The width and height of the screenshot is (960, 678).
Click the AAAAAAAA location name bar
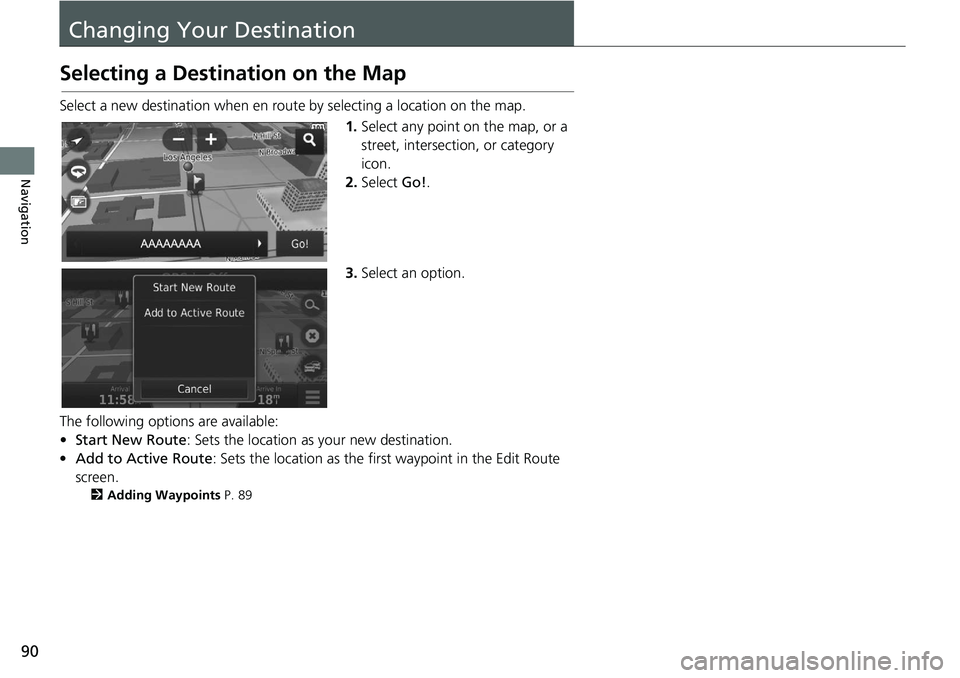click(x=167, y=244)
